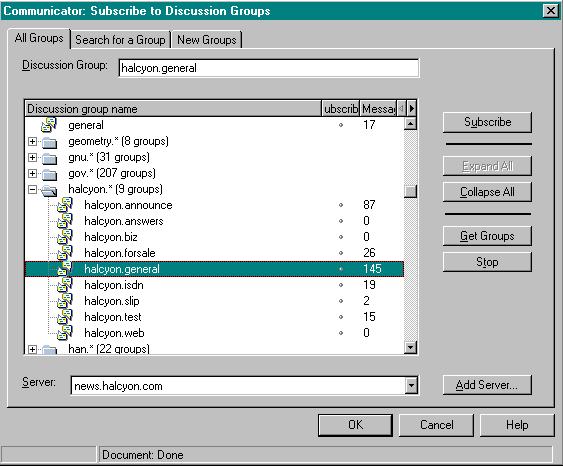Click the folder icon for han.*
Viewport: 563px width, 466px height.
point(49,349)
